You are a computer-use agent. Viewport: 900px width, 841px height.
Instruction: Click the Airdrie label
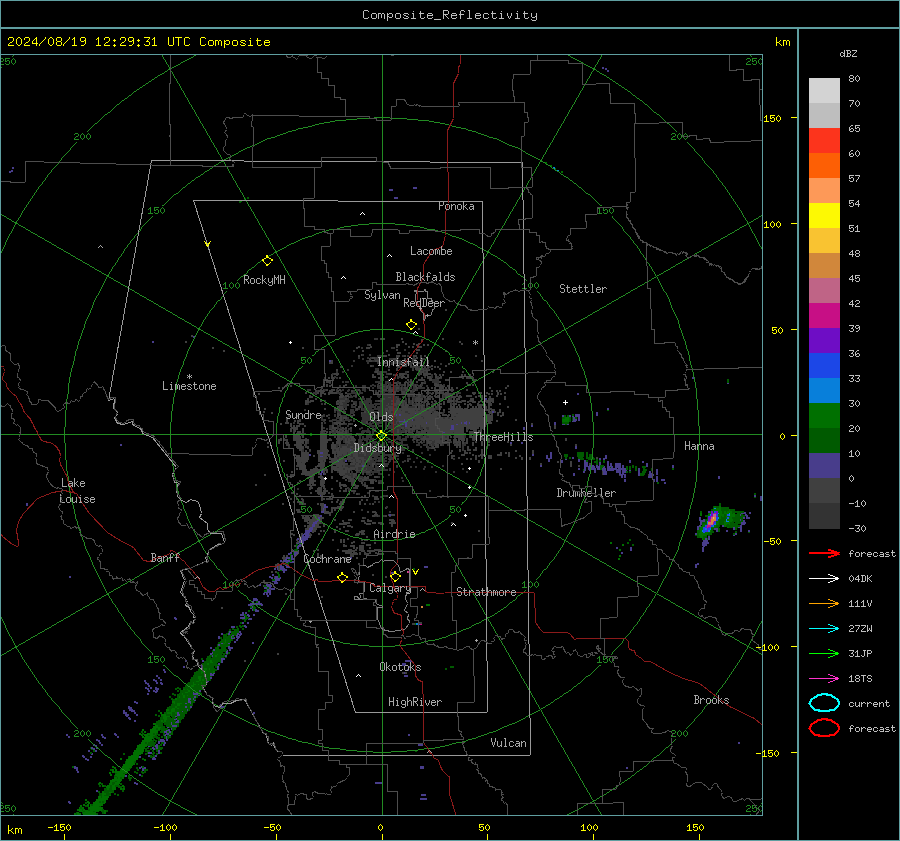click(x=394, y=534)
